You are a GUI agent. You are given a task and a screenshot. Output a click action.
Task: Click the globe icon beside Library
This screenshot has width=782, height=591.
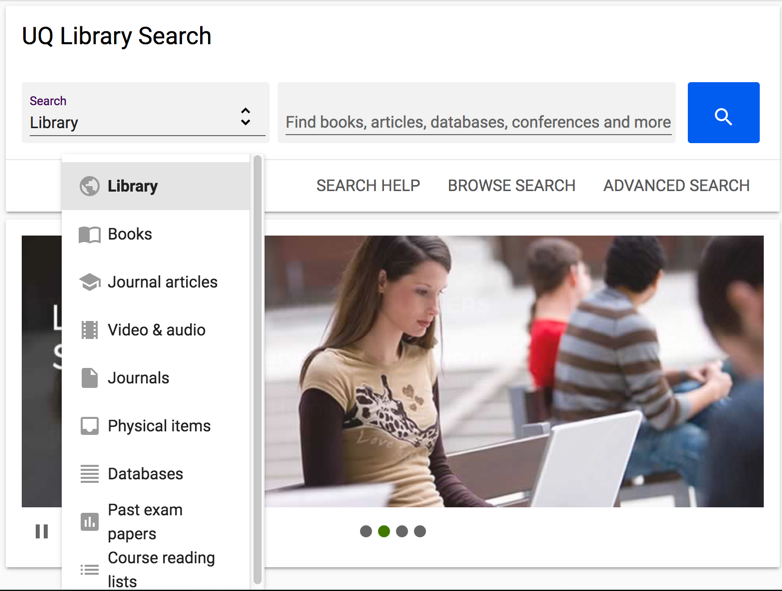tap(89, 186)
